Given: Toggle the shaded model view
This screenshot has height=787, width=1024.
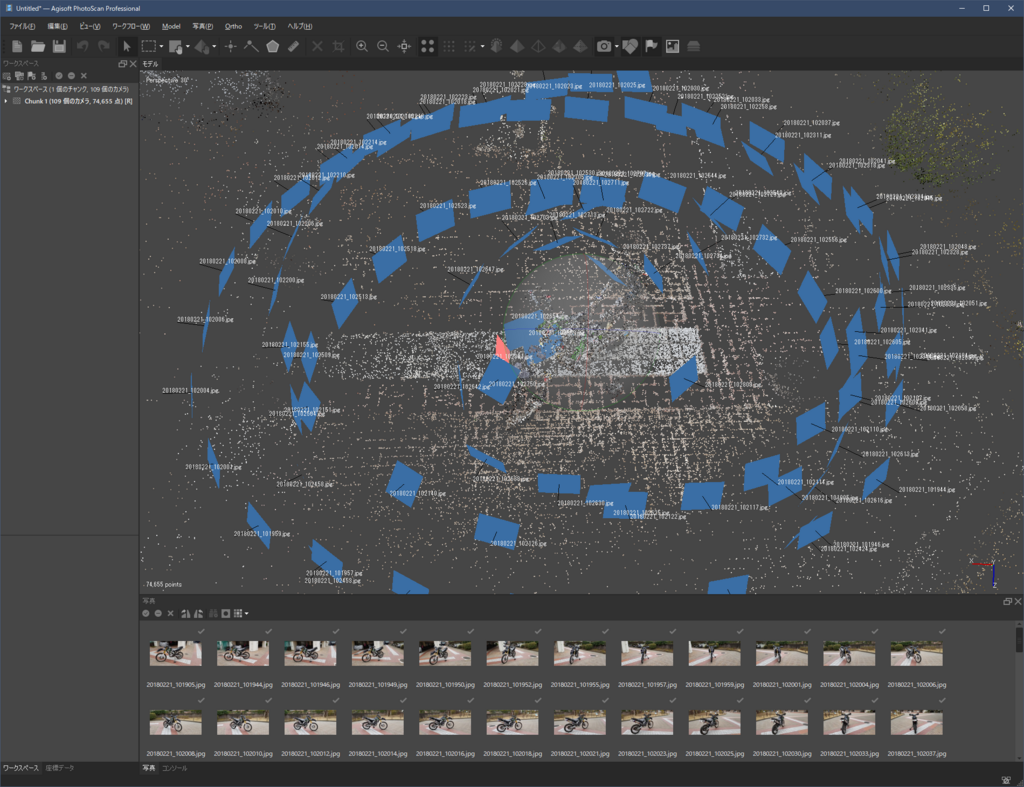Looking at the screenshot, I should [x=517, y=46].
